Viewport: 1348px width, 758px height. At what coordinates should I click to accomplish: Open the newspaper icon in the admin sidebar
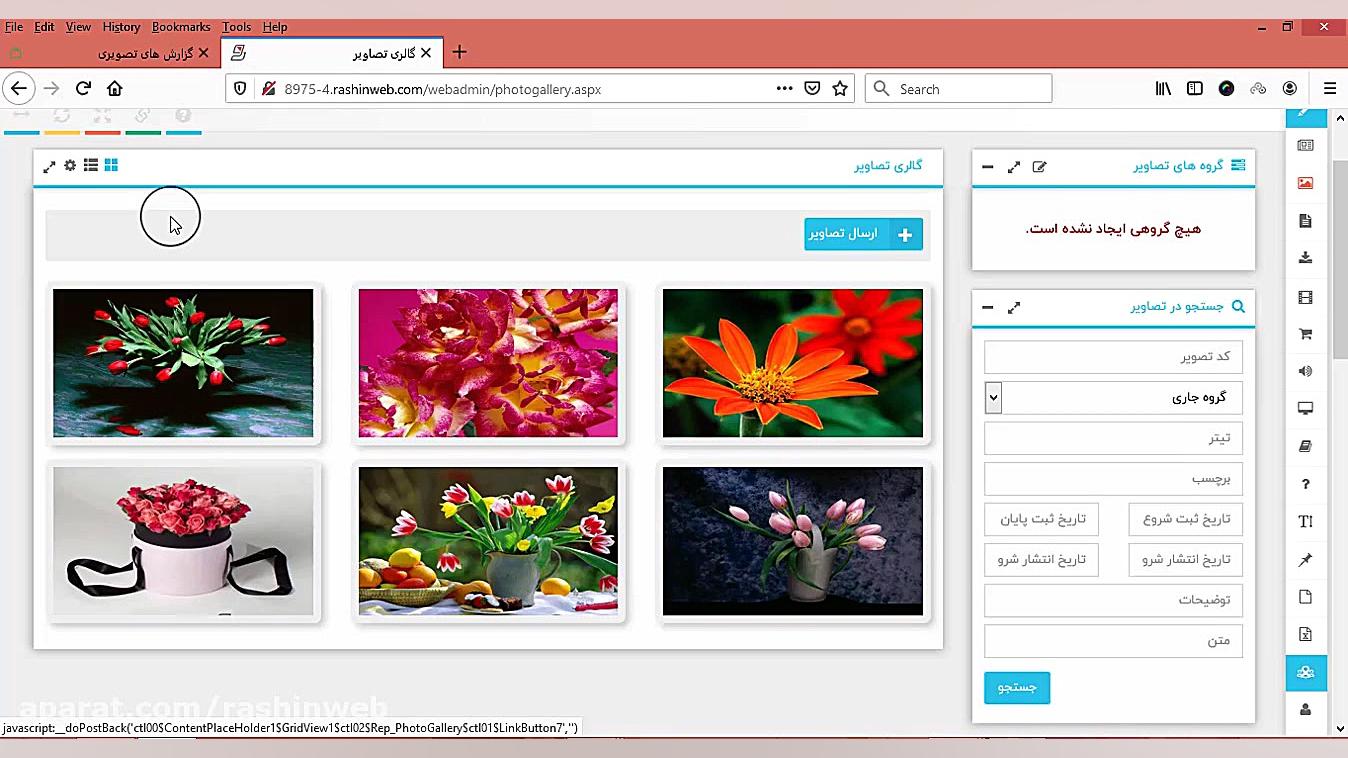(1305, 146)
